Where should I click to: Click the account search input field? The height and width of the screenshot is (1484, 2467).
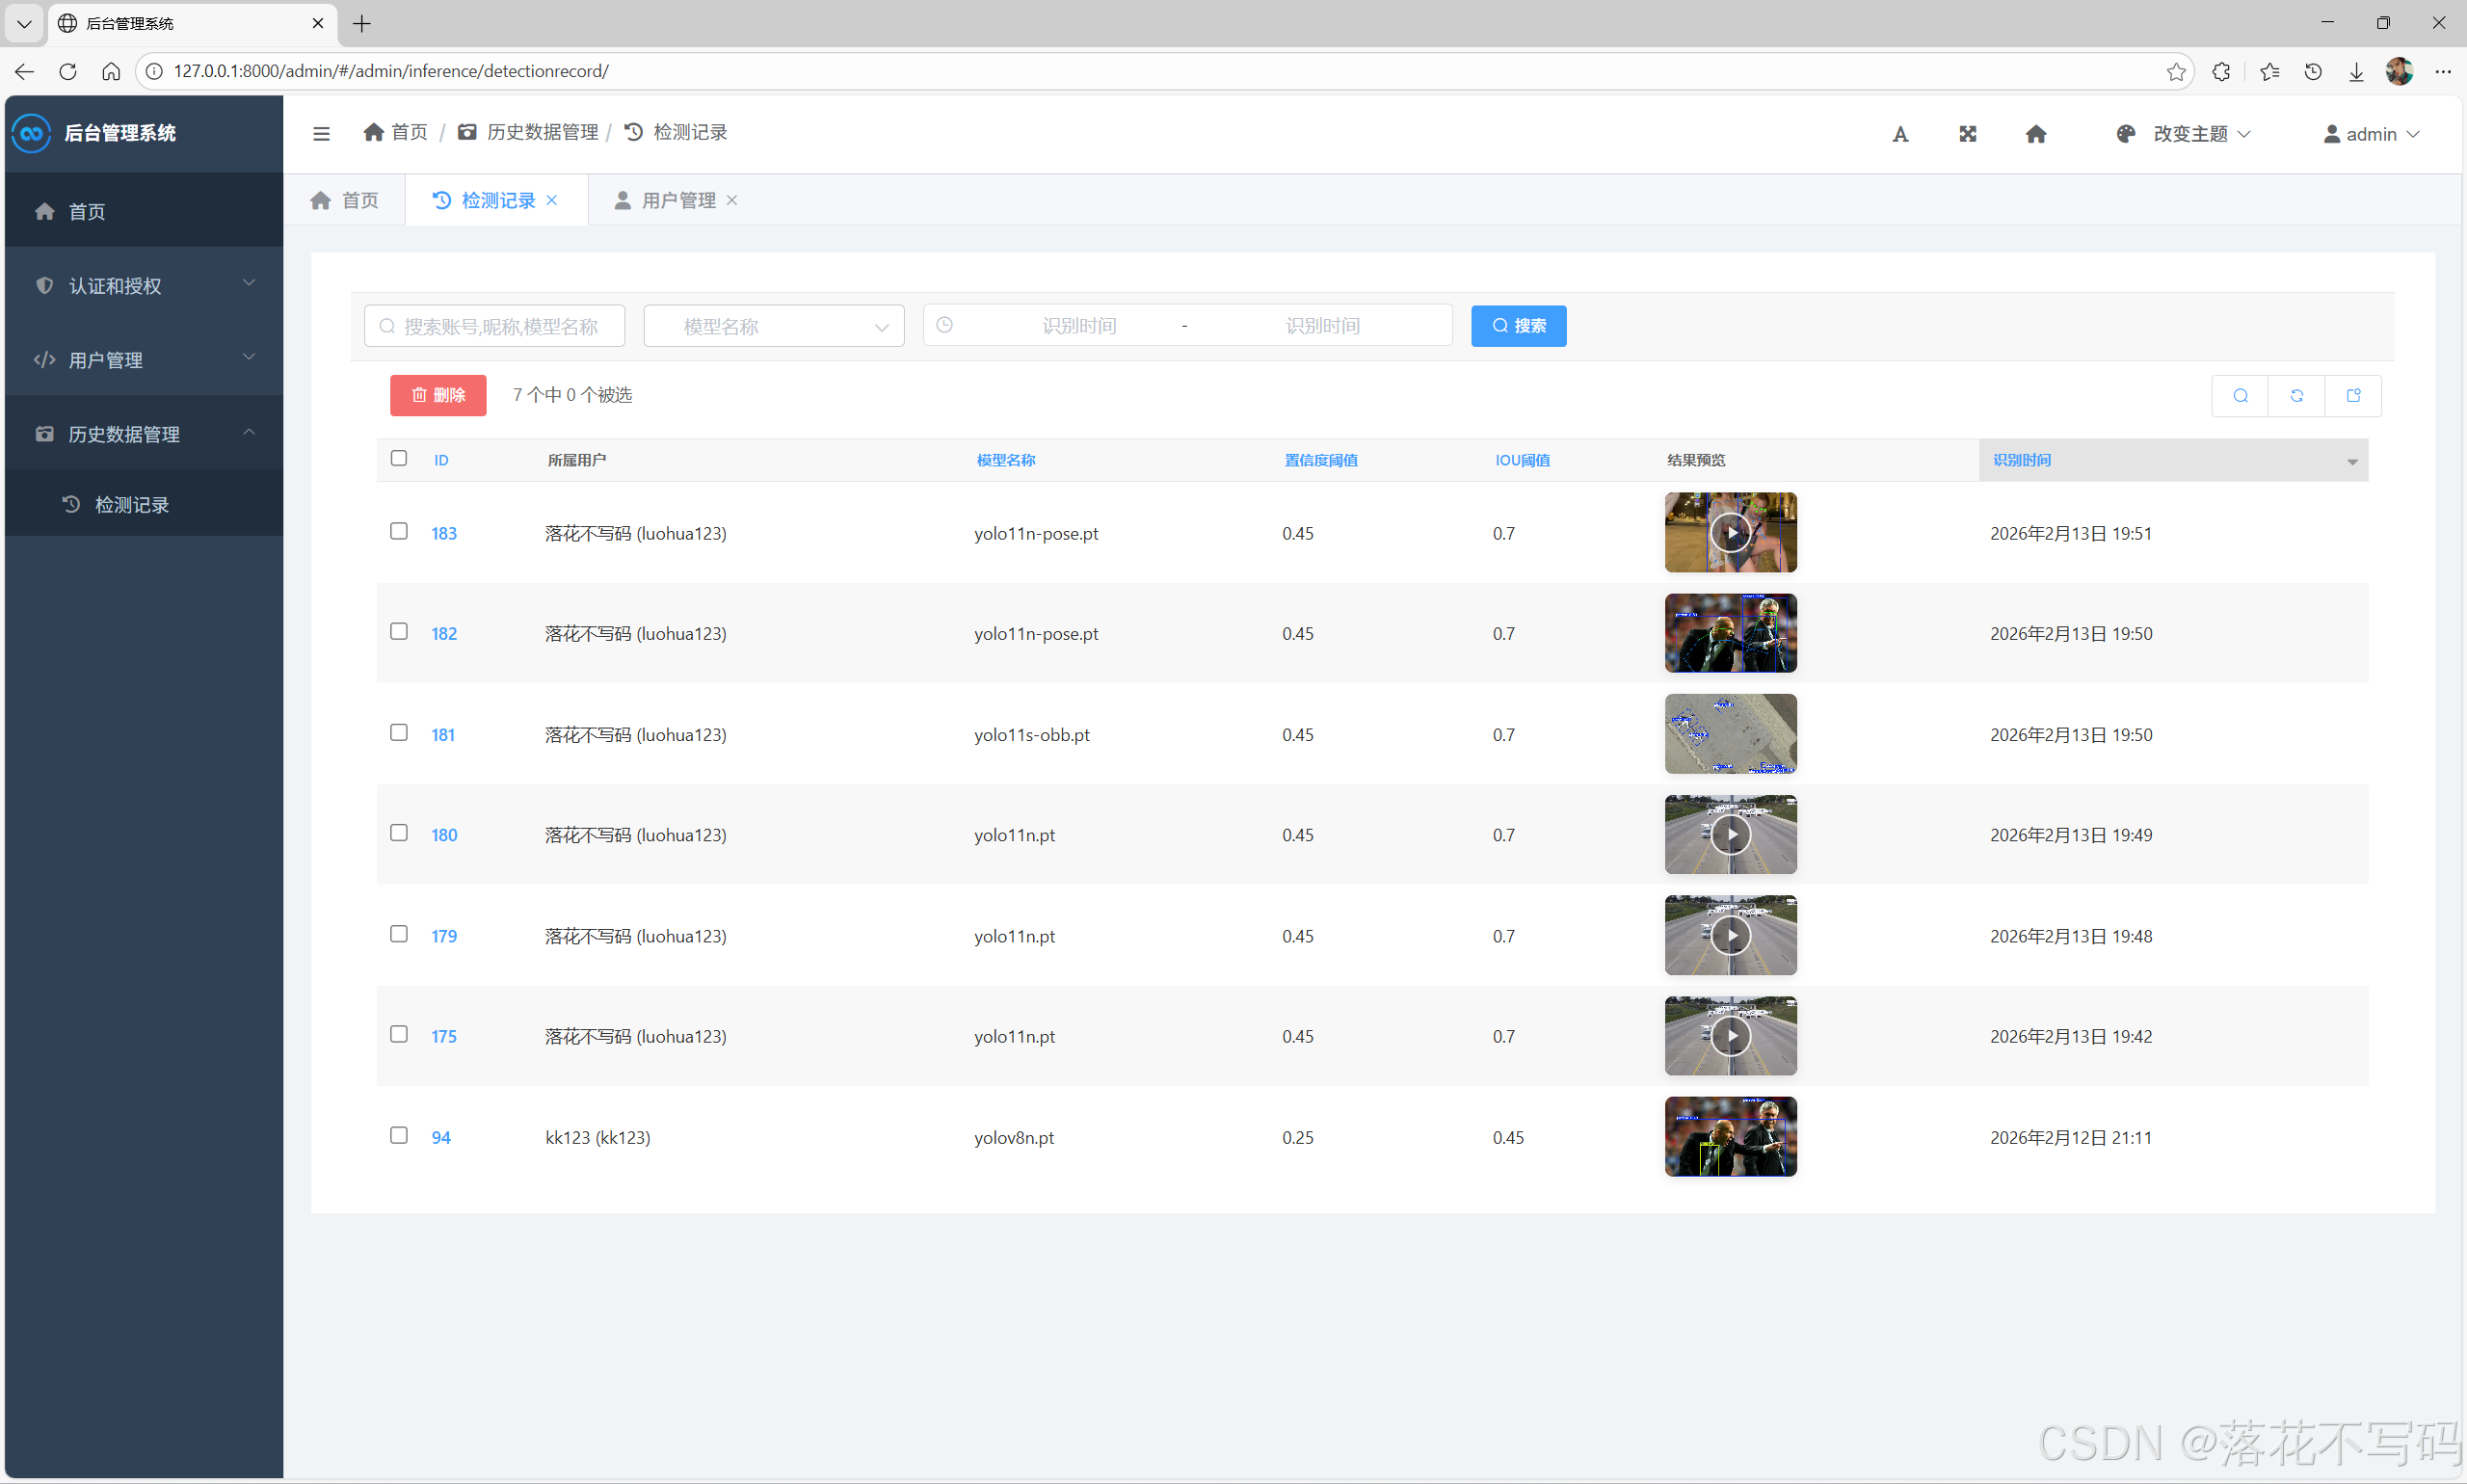click(496, 326)
